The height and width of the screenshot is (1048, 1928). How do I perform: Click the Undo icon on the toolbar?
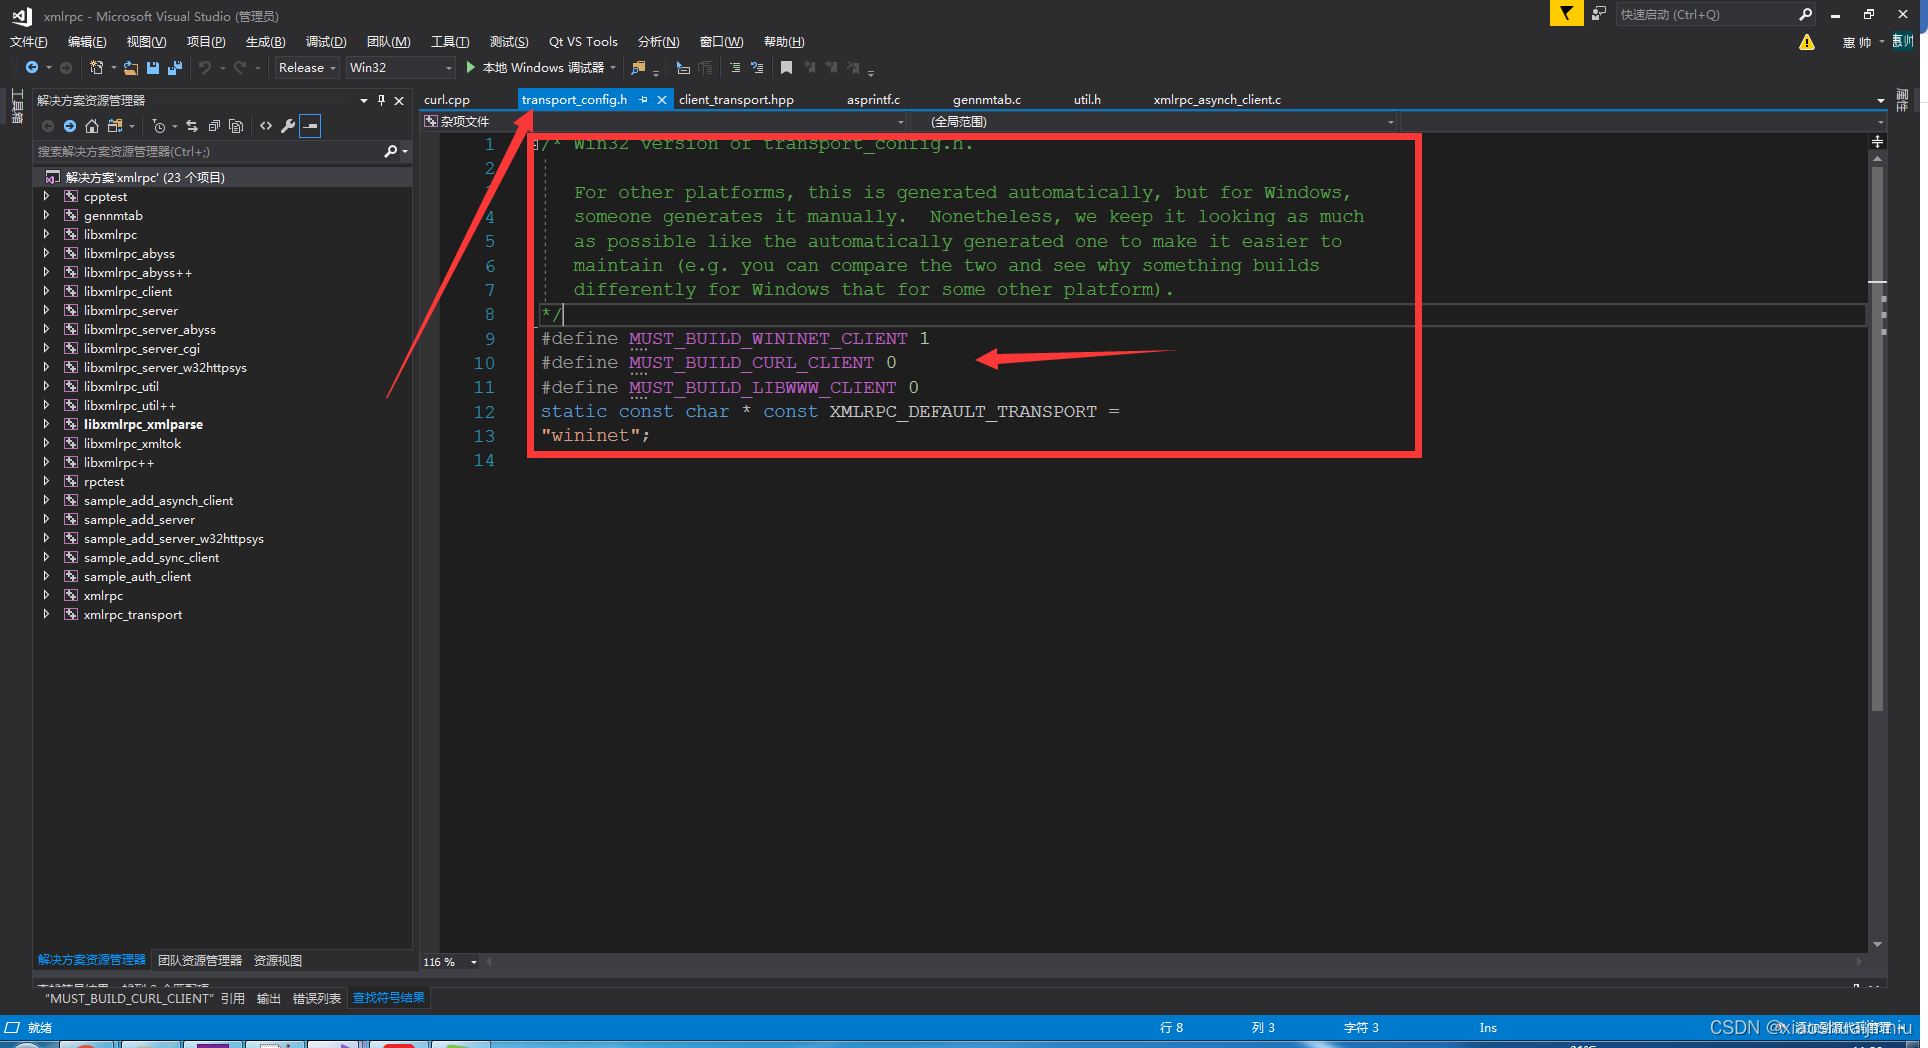click(207, 67)
